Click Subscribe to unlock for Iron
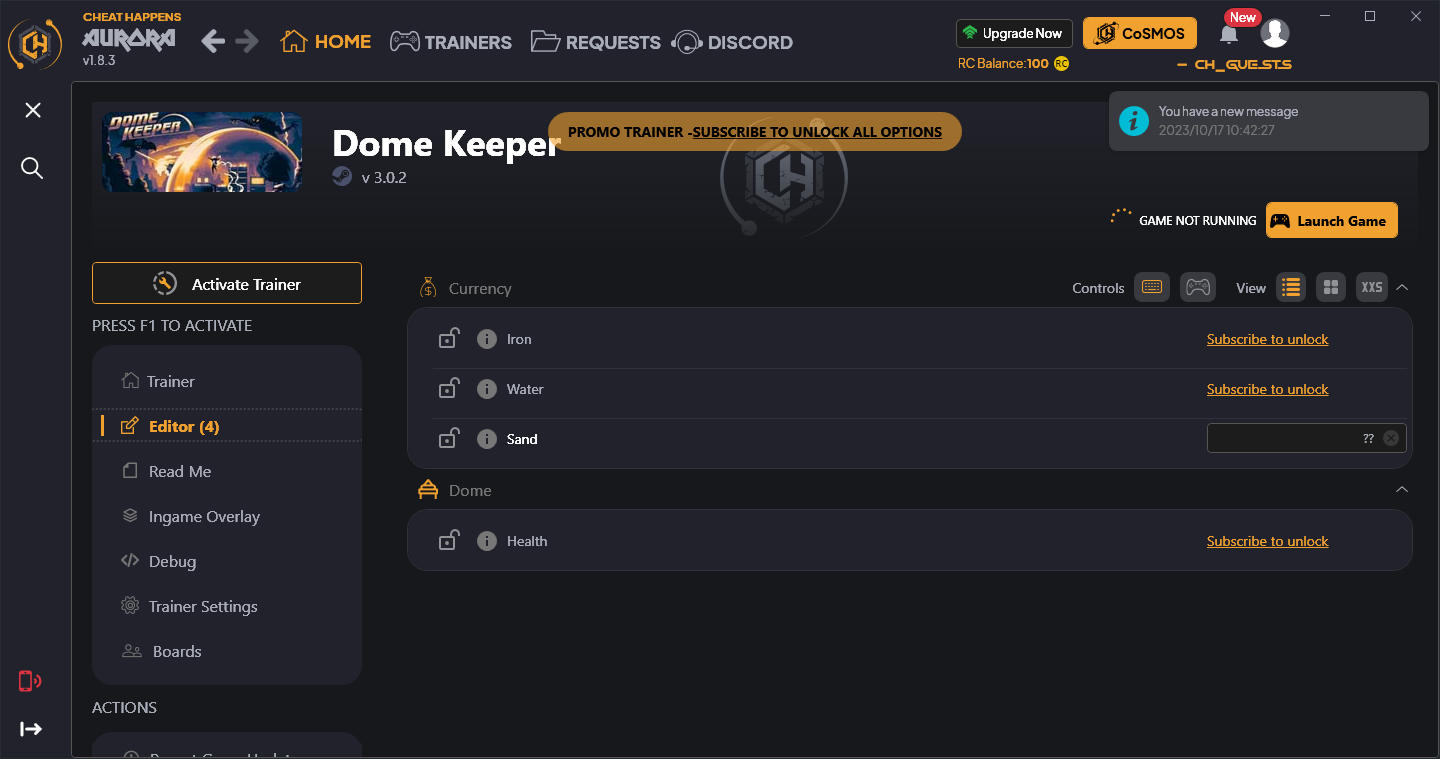This screenshot has width=1440, height=759. (x=1267, y=339)
